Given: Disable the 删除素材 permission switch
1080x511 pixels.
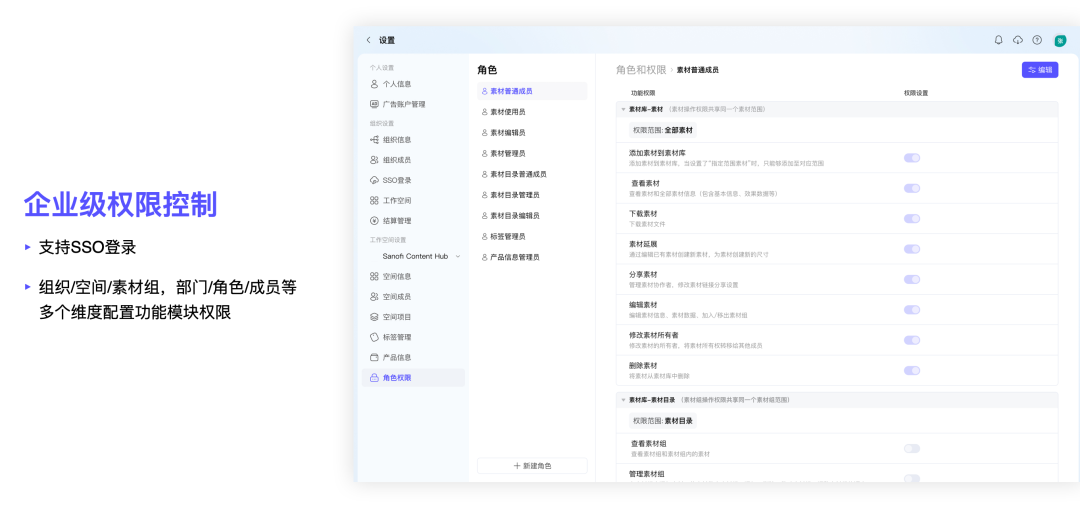Looking at the screenshot, I should point(911,370).
